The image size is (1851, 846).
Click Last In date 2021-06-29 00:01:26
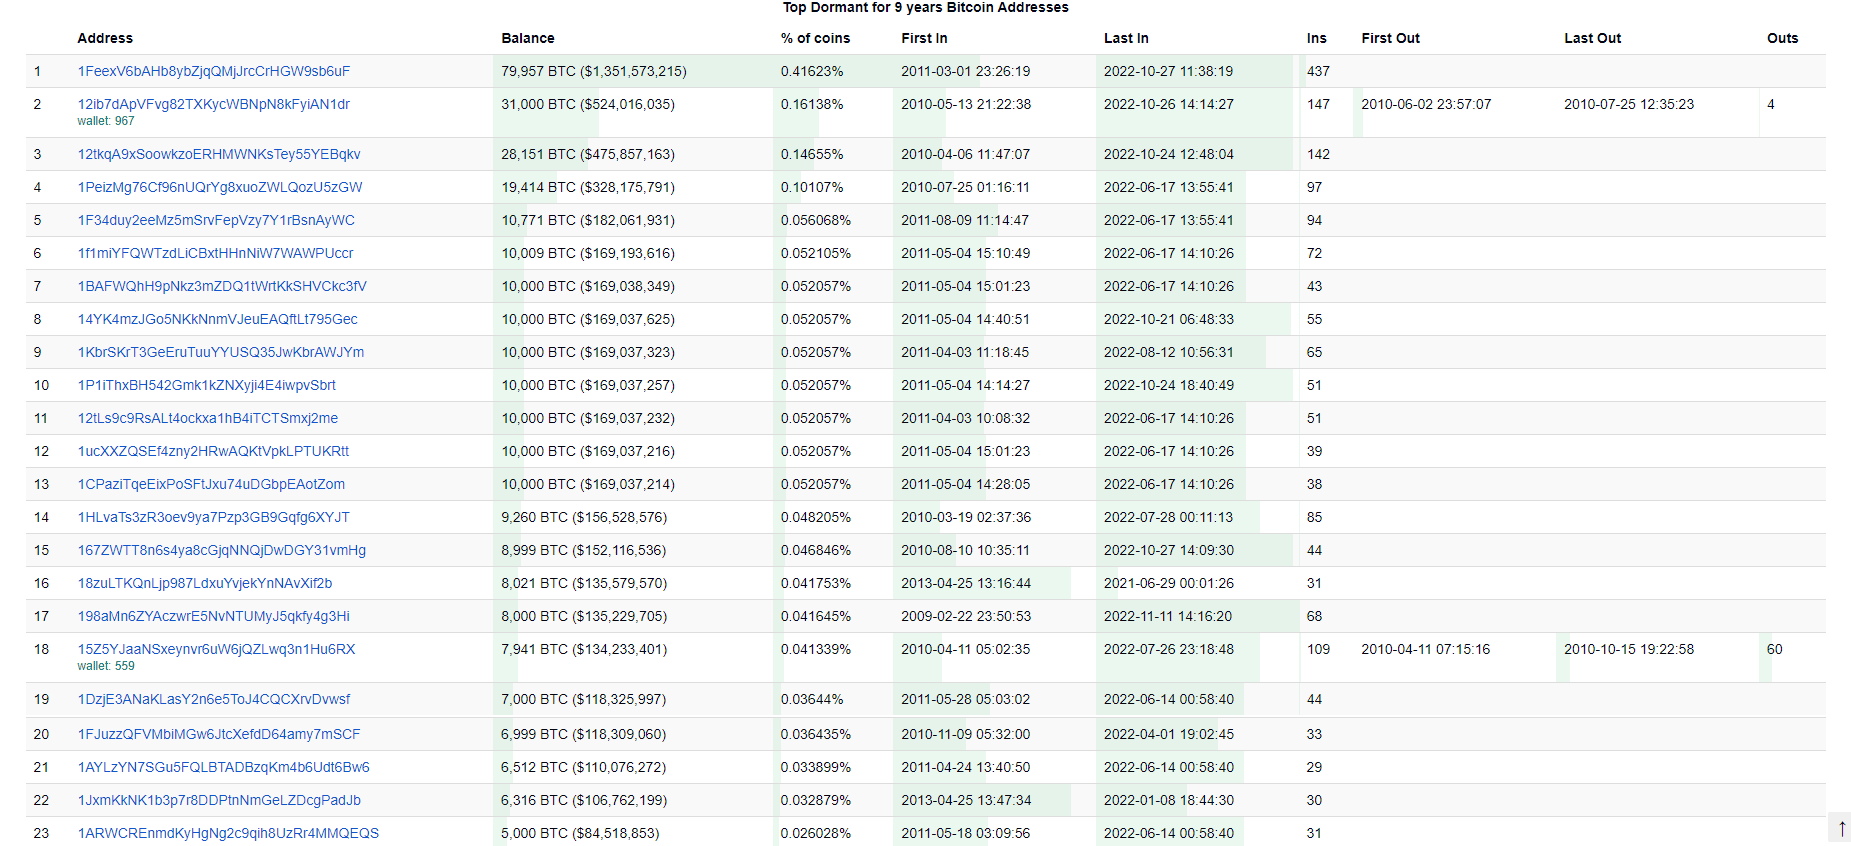(x=1169, y=583)
